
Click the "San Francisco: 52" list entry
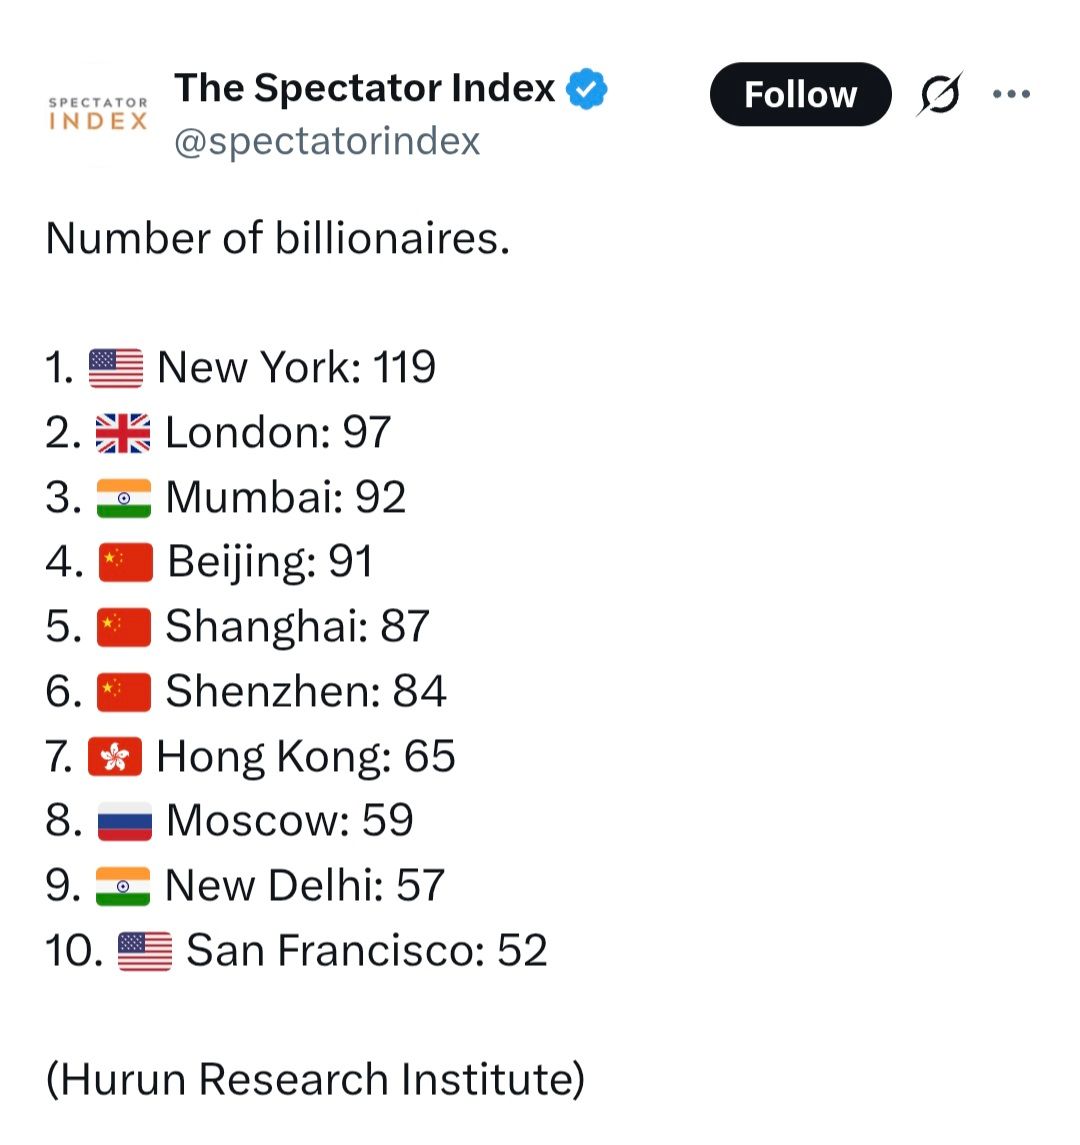pos(367,951)
